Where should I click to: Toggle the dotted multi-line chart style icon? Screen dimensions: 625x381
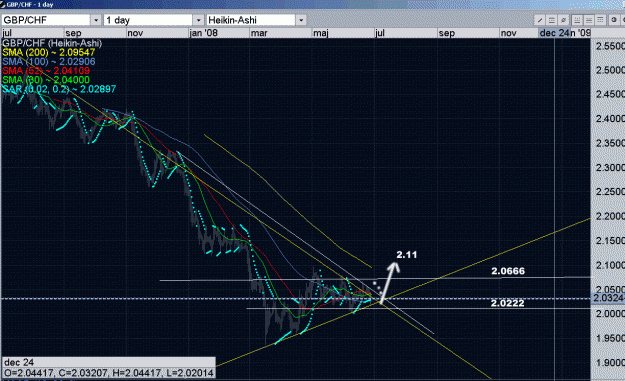pos(600,20)
